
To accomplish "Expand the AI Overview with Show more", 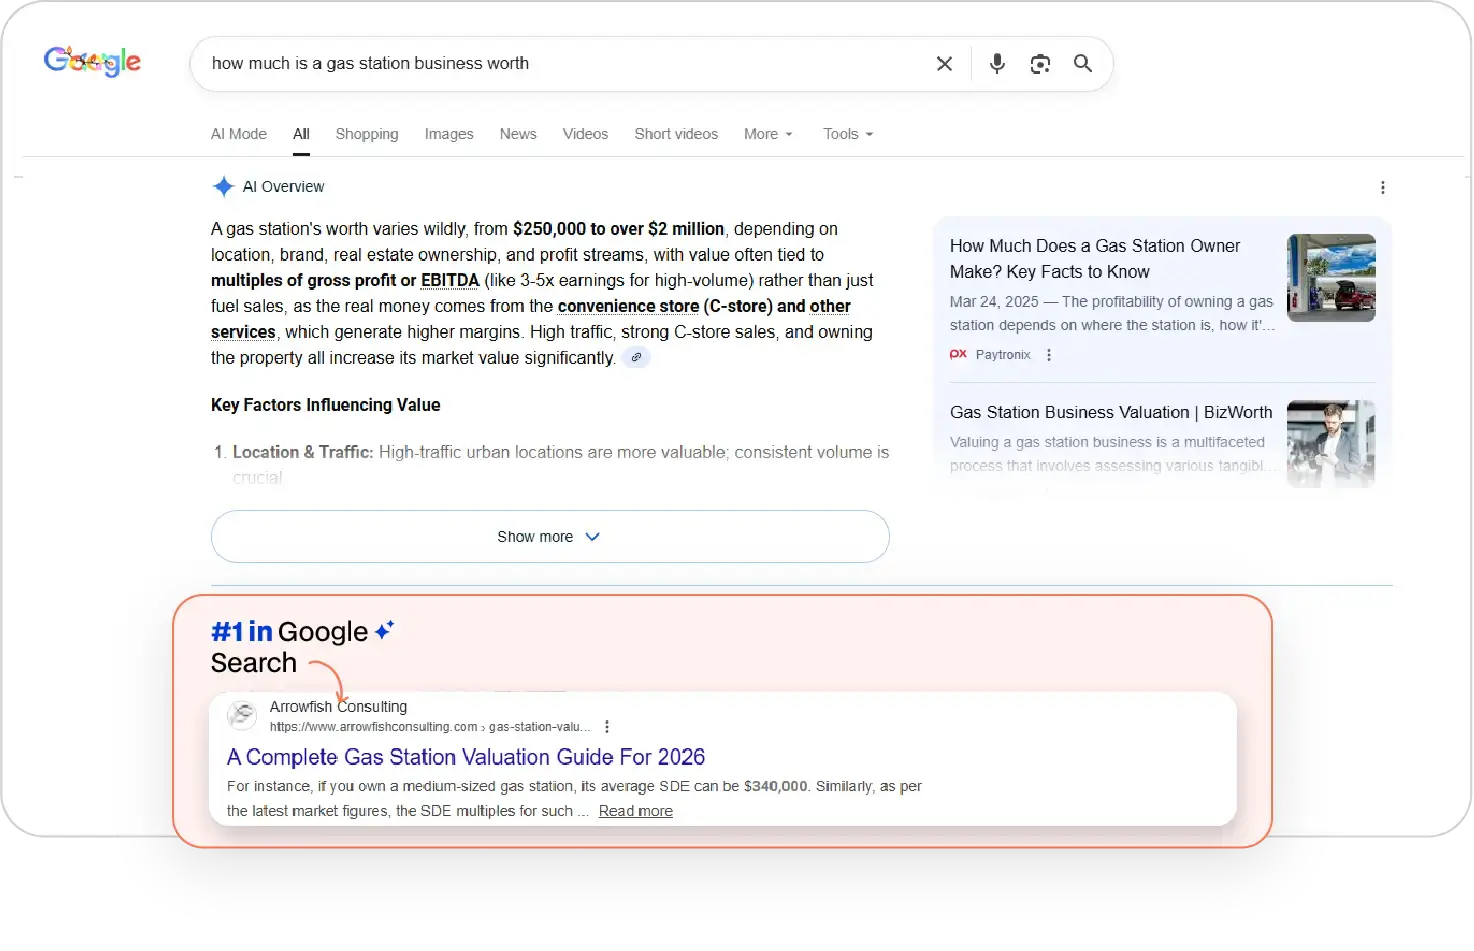I will (549, 536).
